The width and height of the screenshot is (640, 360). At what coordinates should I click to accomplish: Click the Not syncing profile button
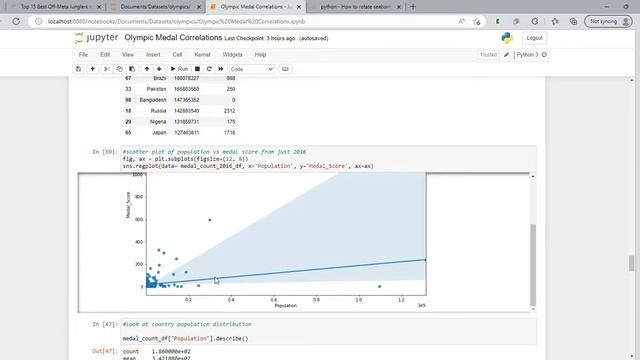tap(608, 22)
